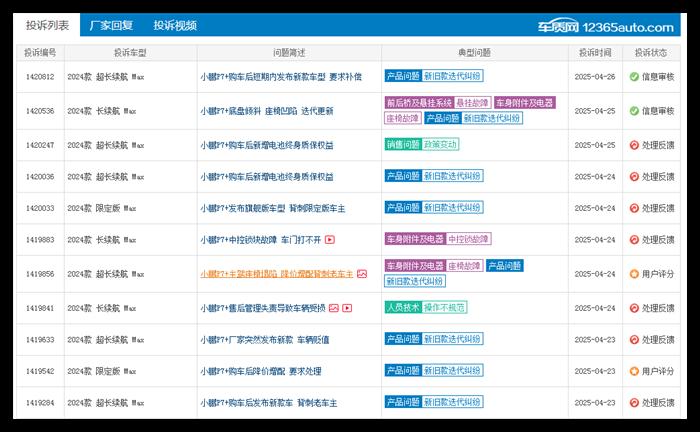Click the 投诉时间 column header
700x432 pixels.
pos(595,53)
